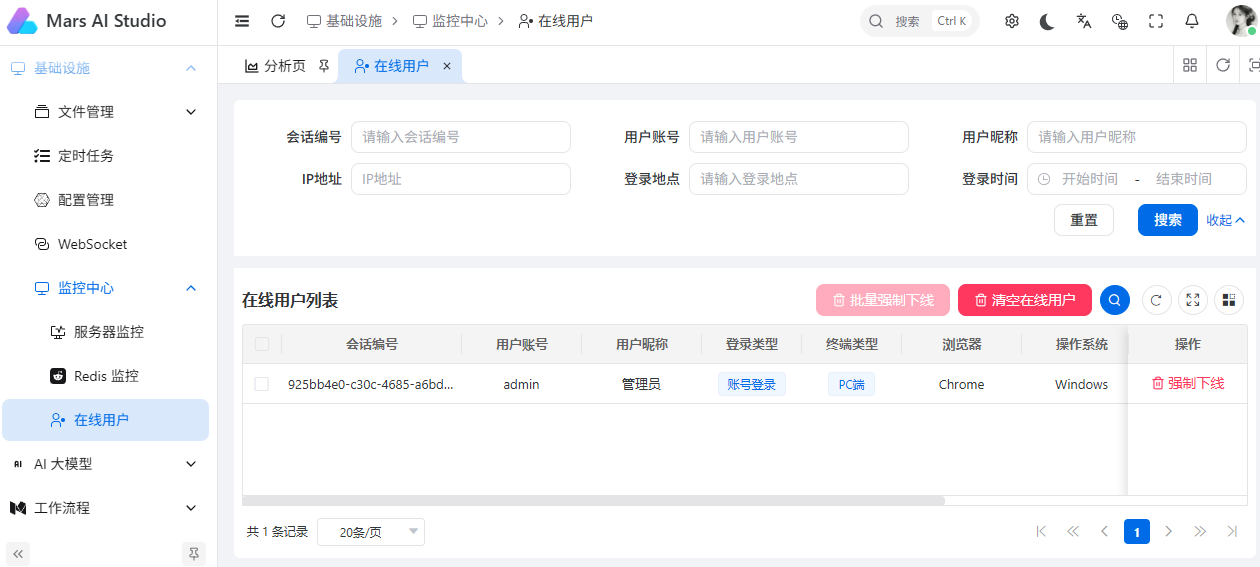Open Redis 监控 page
The image size is (1260, 567).
pos(108,376)
